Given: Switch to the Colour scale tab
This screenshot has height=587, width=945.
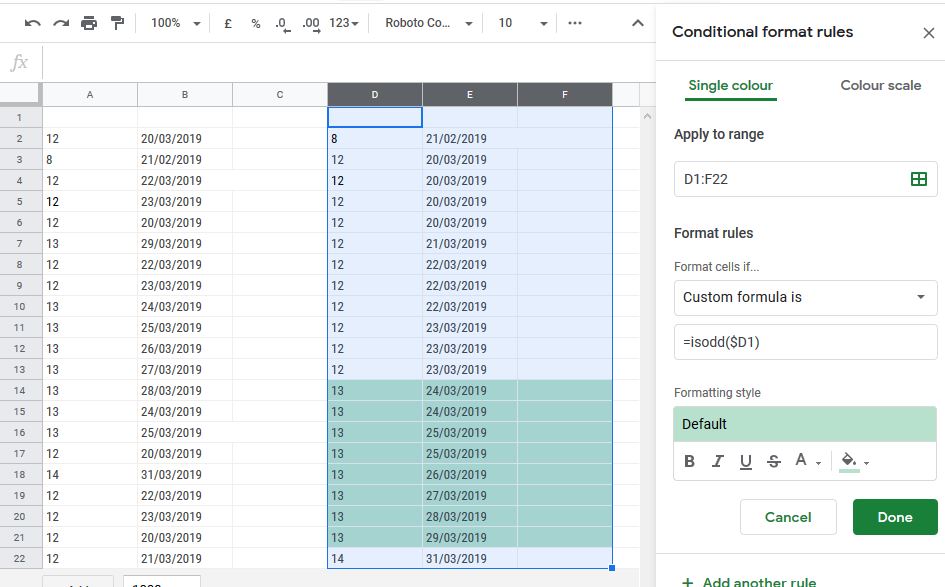Looking at the screenshot, I should coord(880,86).
